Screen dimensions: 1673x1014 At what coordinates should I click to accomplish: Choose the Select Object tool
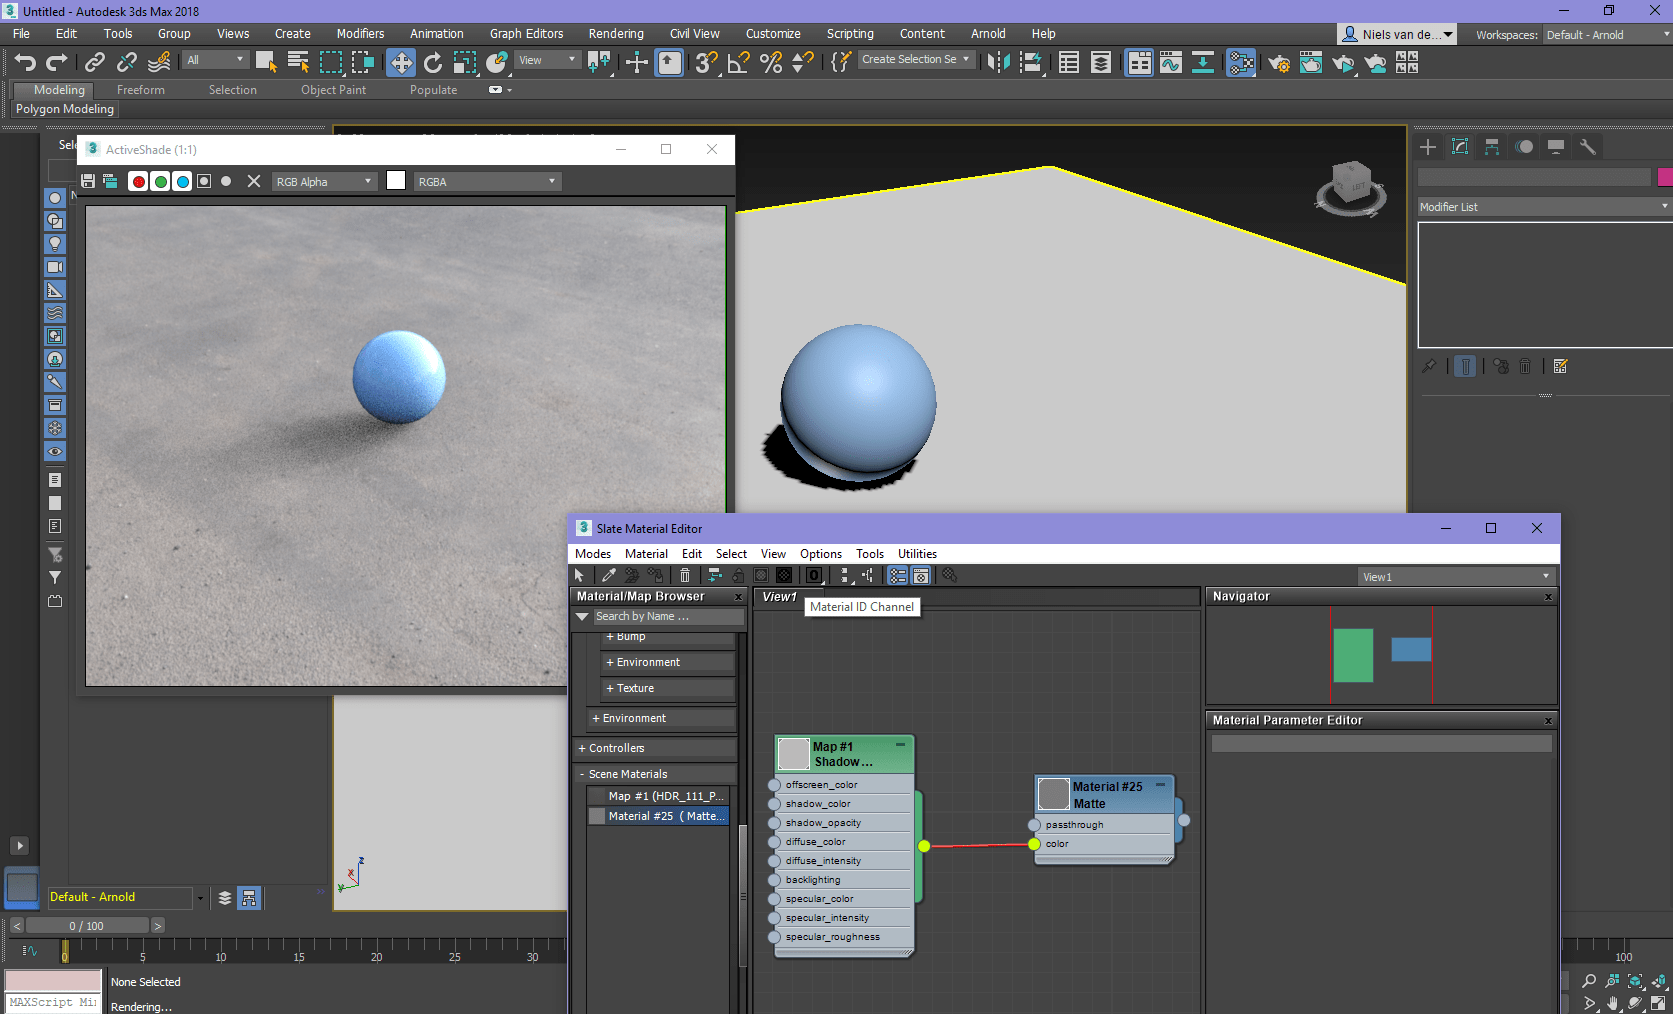click(x=266, y=62)
